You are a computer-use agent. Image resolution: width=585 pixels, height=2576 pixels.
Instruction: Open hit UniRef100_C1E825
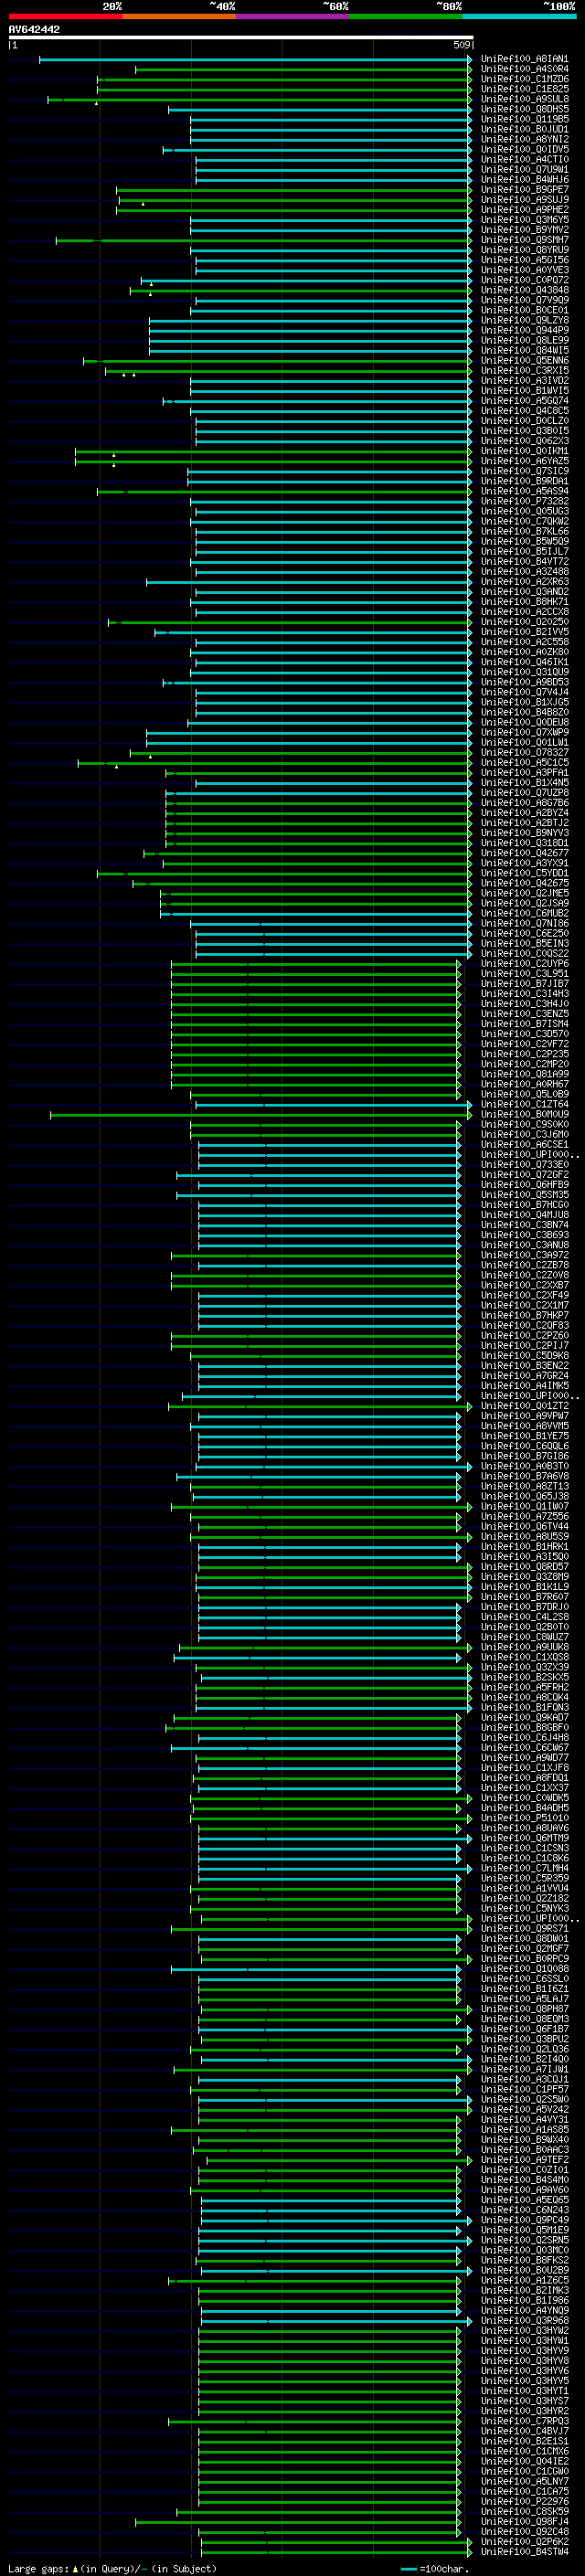tap(524, 89)
